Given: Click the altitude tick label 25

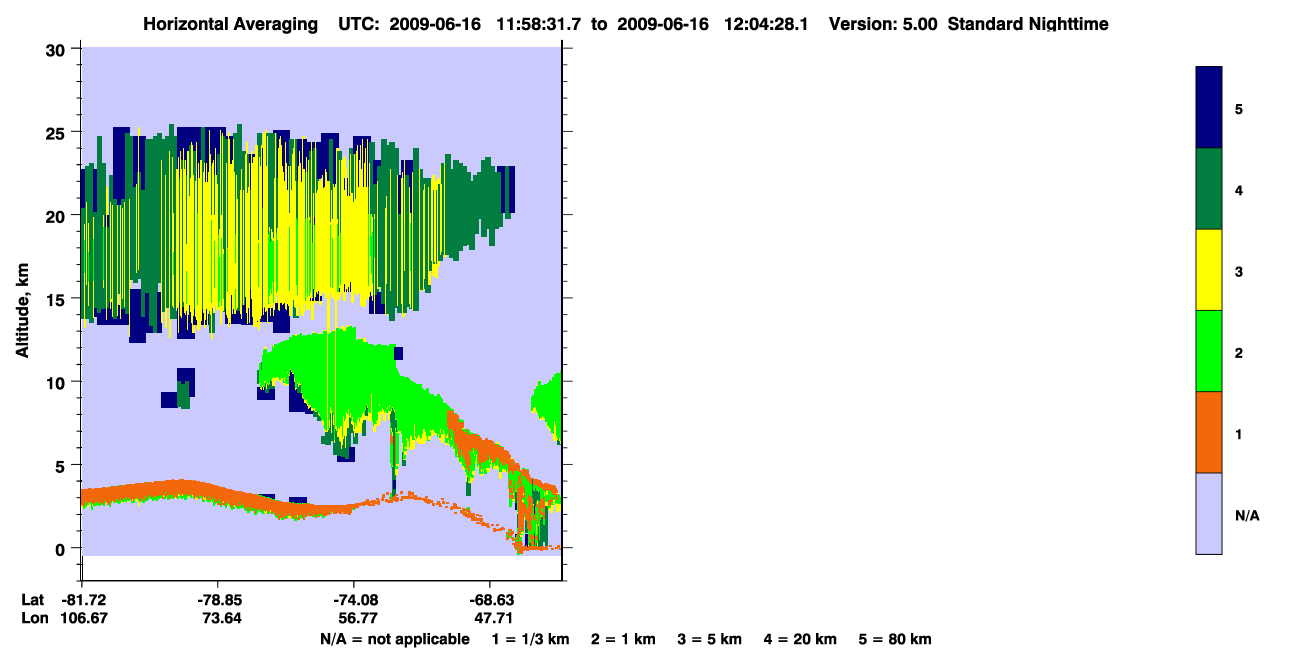Looking at the screenshot, I should click(57, 132).
